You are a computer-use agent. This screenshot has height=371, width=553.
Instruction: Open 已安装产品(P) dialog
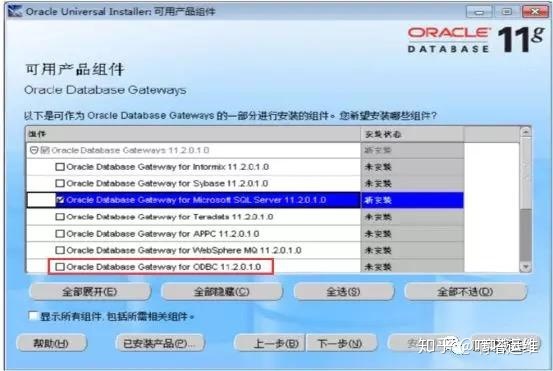coord(159,343)
